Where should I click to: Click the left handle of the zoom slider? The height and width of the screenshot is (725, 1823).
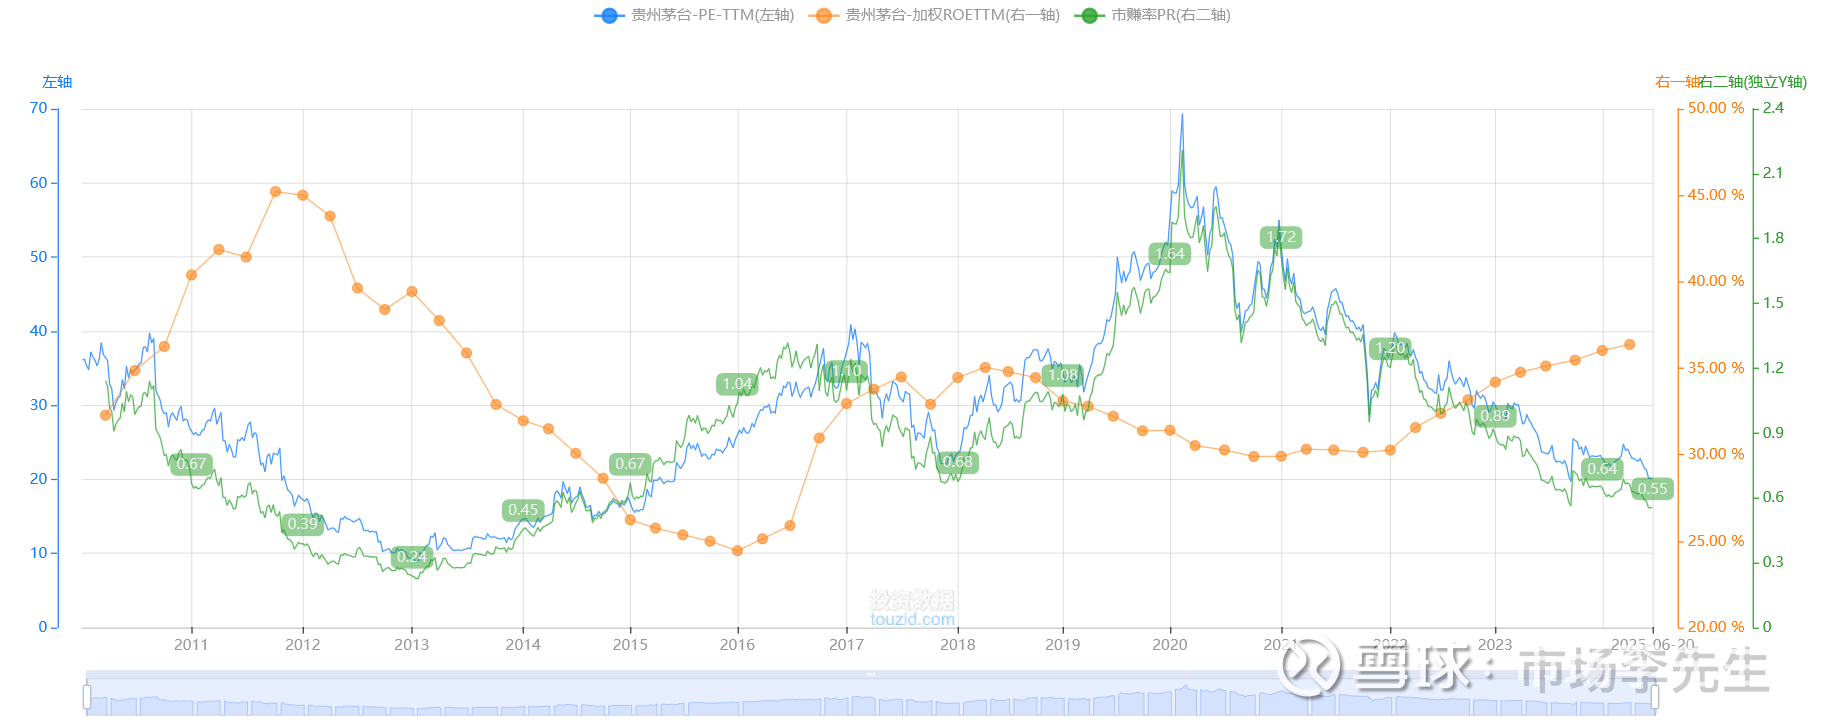click(x=87, y=696)
